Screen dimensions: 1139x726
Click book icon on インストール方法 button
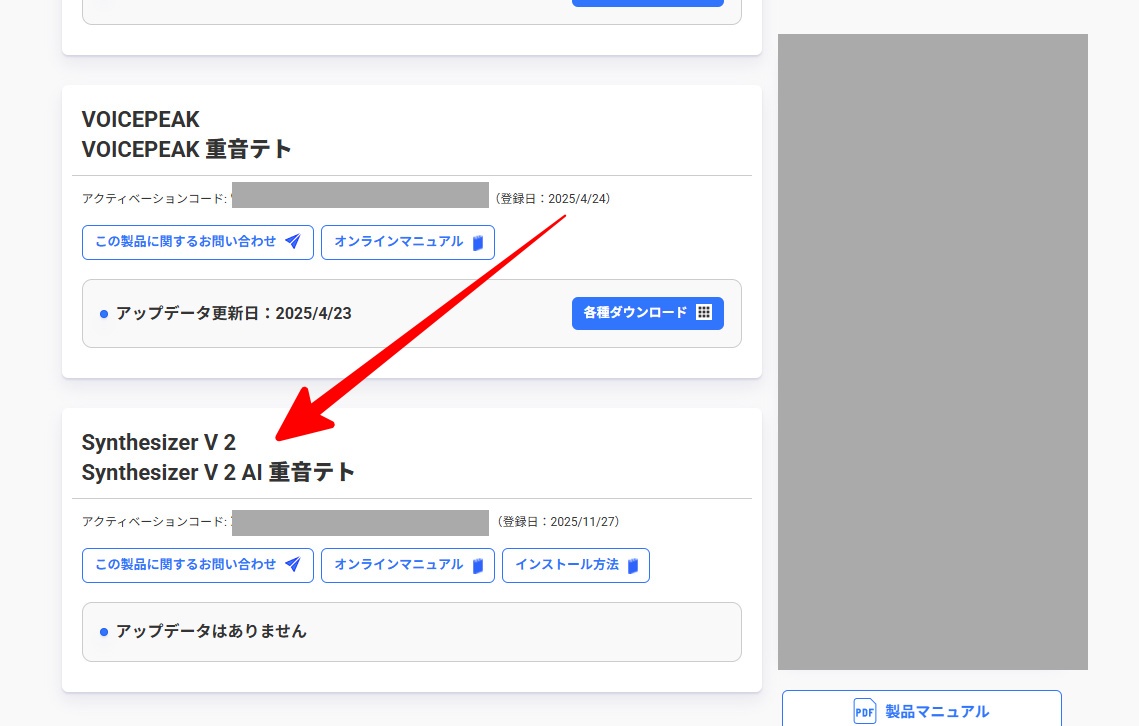(x=633, y=565)
